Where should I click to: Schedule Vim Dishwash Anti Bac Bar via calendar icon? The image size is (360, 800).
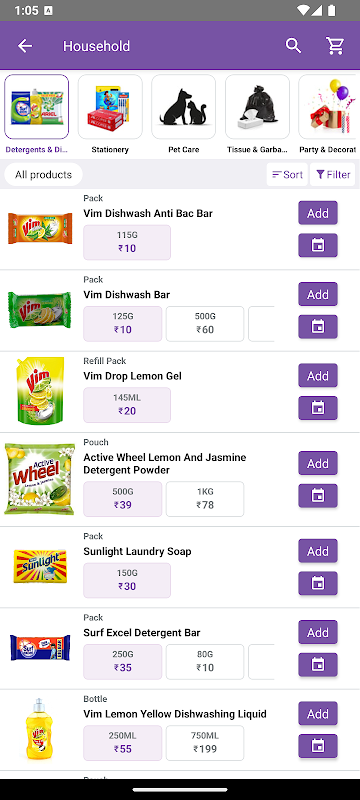(x=318, y=245)
